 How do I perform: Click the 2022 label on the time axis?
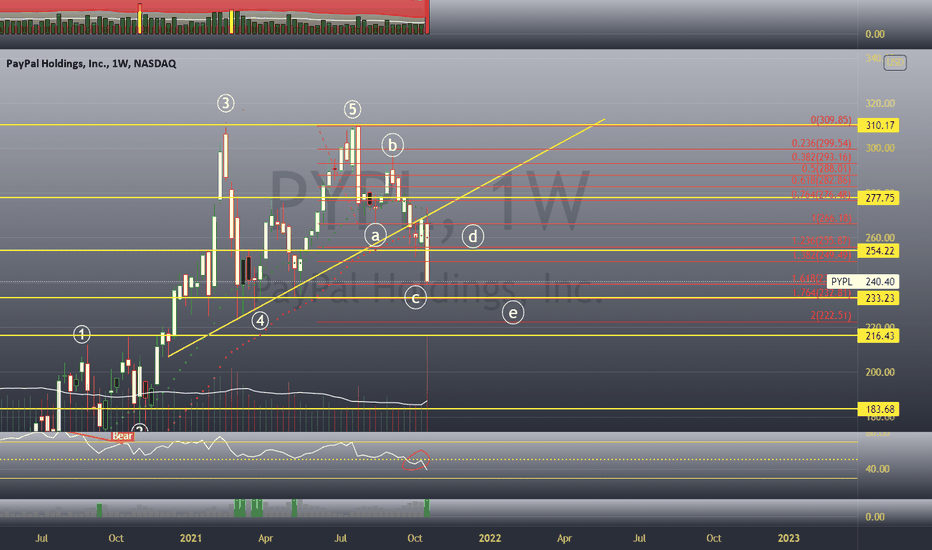tap(490, 538)
